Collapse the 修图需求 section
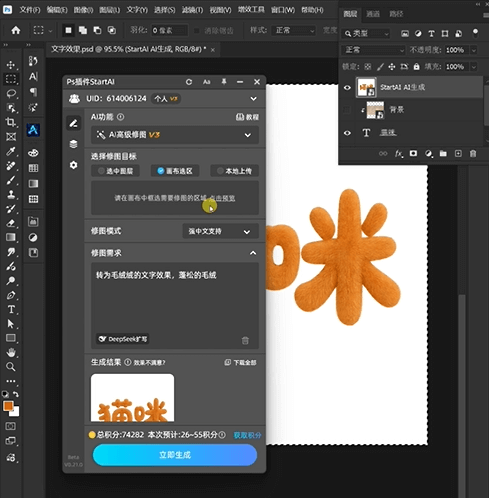 (x=253, y=253)
